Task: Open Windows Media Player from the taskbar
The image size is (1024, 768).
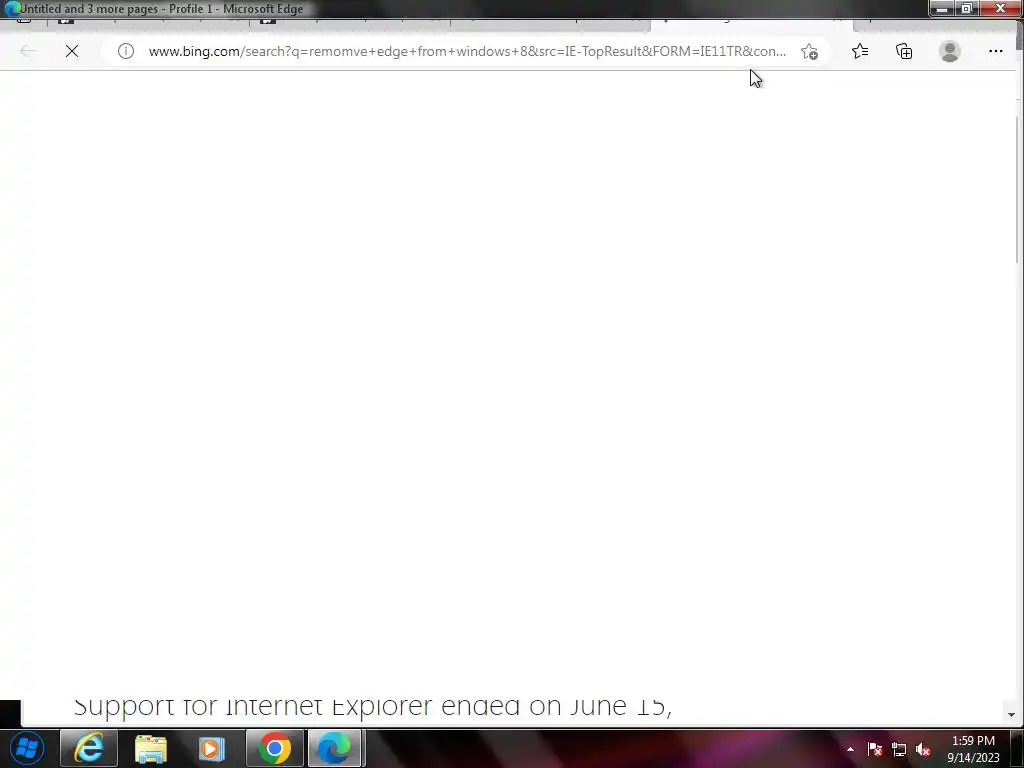Action: coord(212,748)
